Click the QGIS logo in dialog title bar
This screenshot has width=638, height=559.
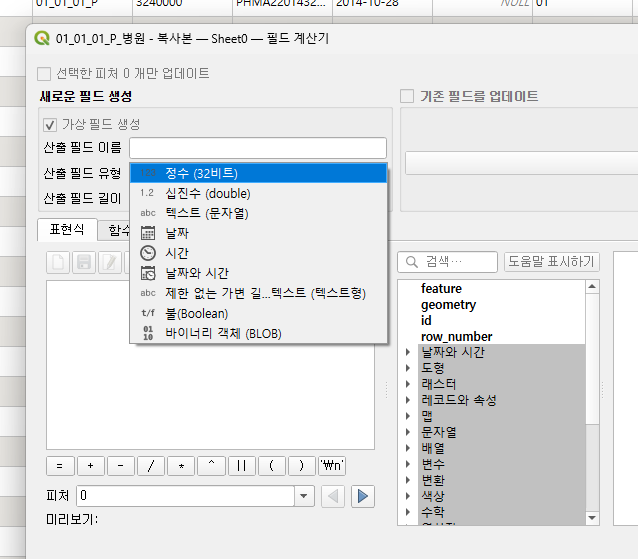(42, 39)
